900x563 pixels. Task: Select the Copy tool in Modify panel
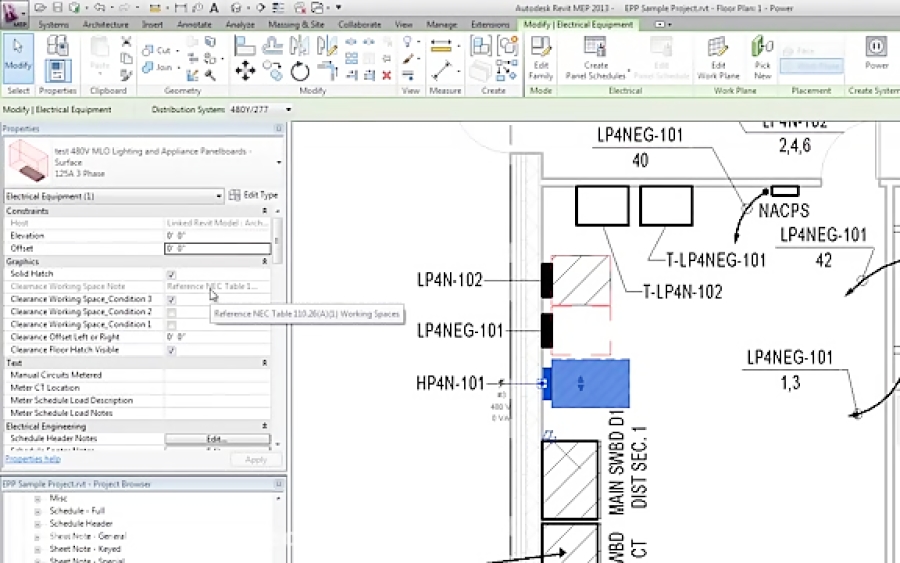pyautogui.click(x=273, y=71)
